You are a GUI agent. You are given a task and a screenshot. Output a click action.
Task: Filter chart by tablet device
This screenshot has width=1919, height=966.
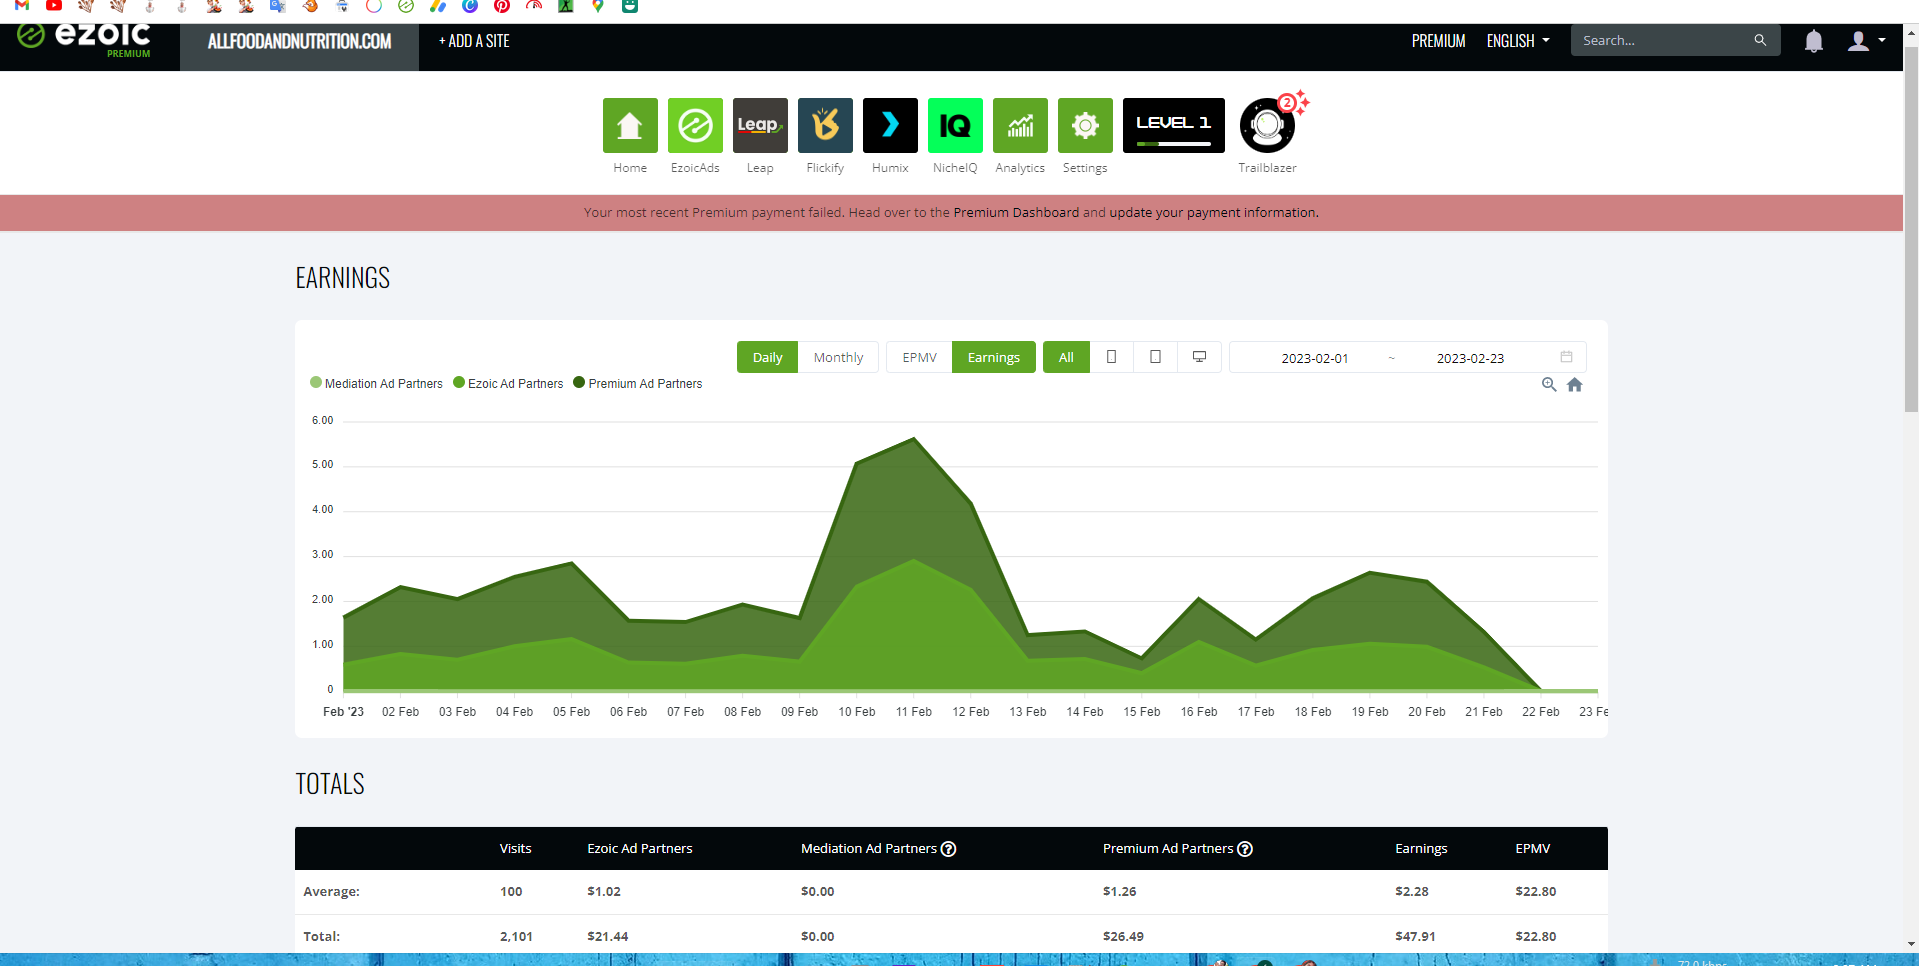pyautogui.click(x=1155, y=357)
